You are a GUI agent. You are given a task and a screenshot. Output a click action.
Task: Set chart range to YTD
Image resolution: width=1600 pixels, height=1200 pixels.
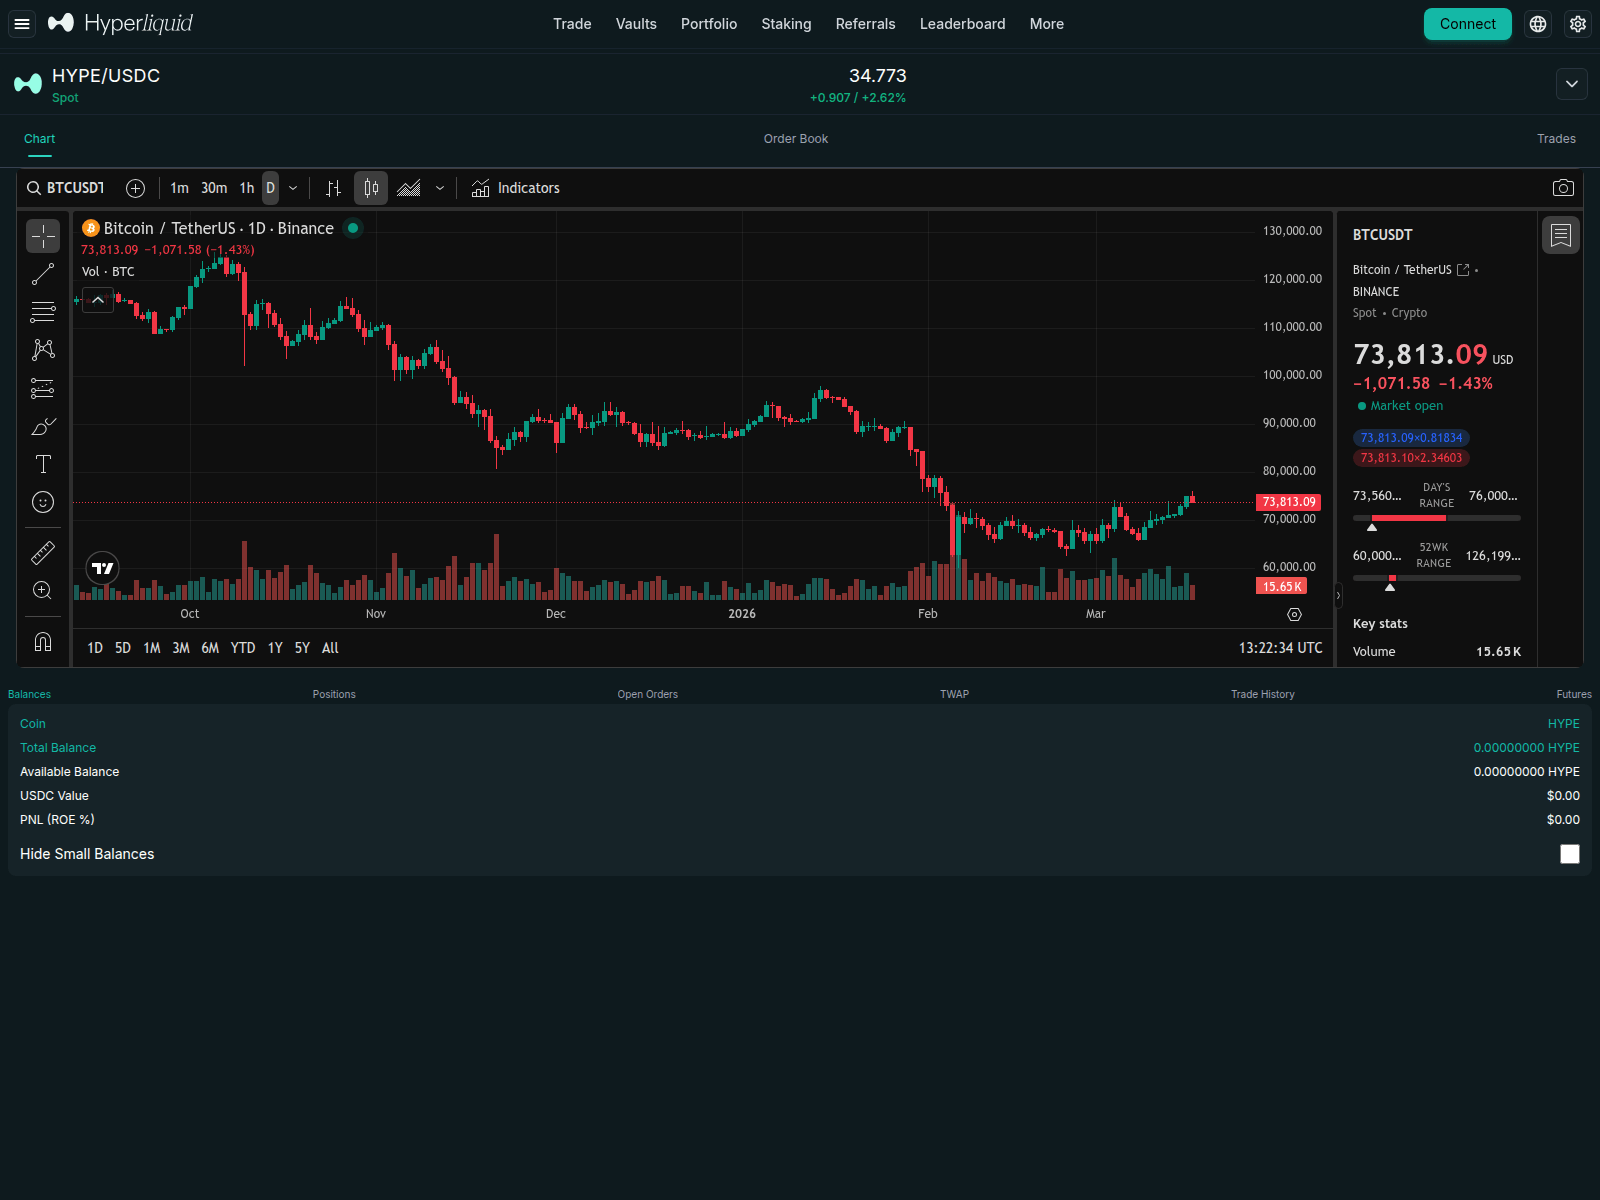tap(242, 648)
